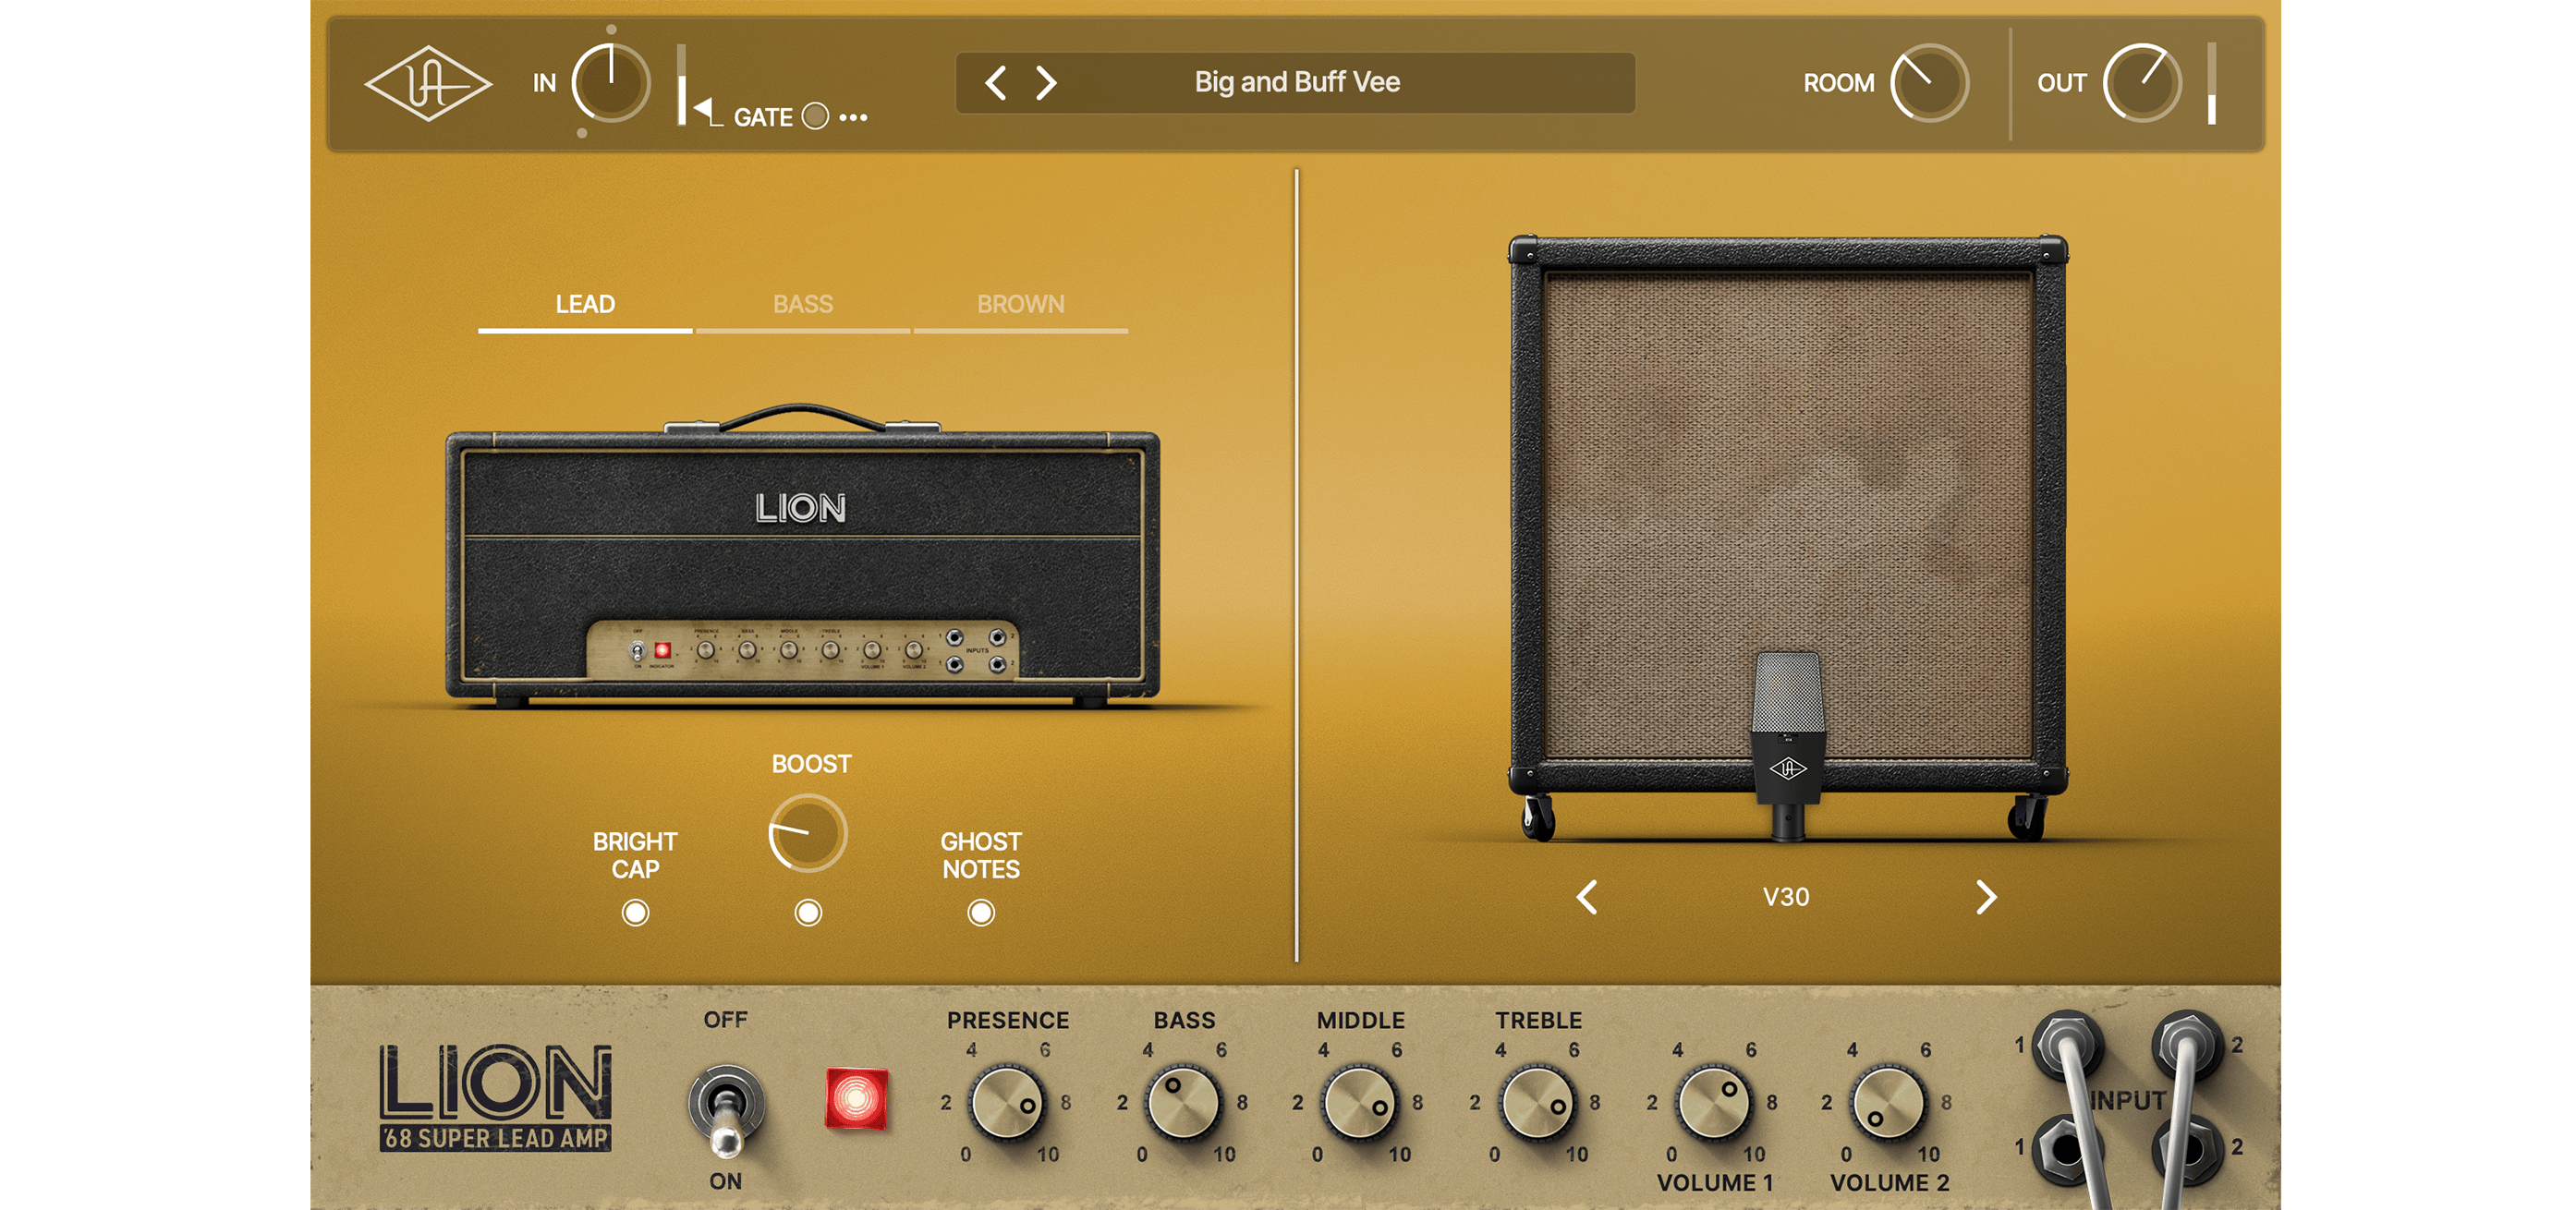Open preset list Big and Buff Vee

click(1297, 82)
